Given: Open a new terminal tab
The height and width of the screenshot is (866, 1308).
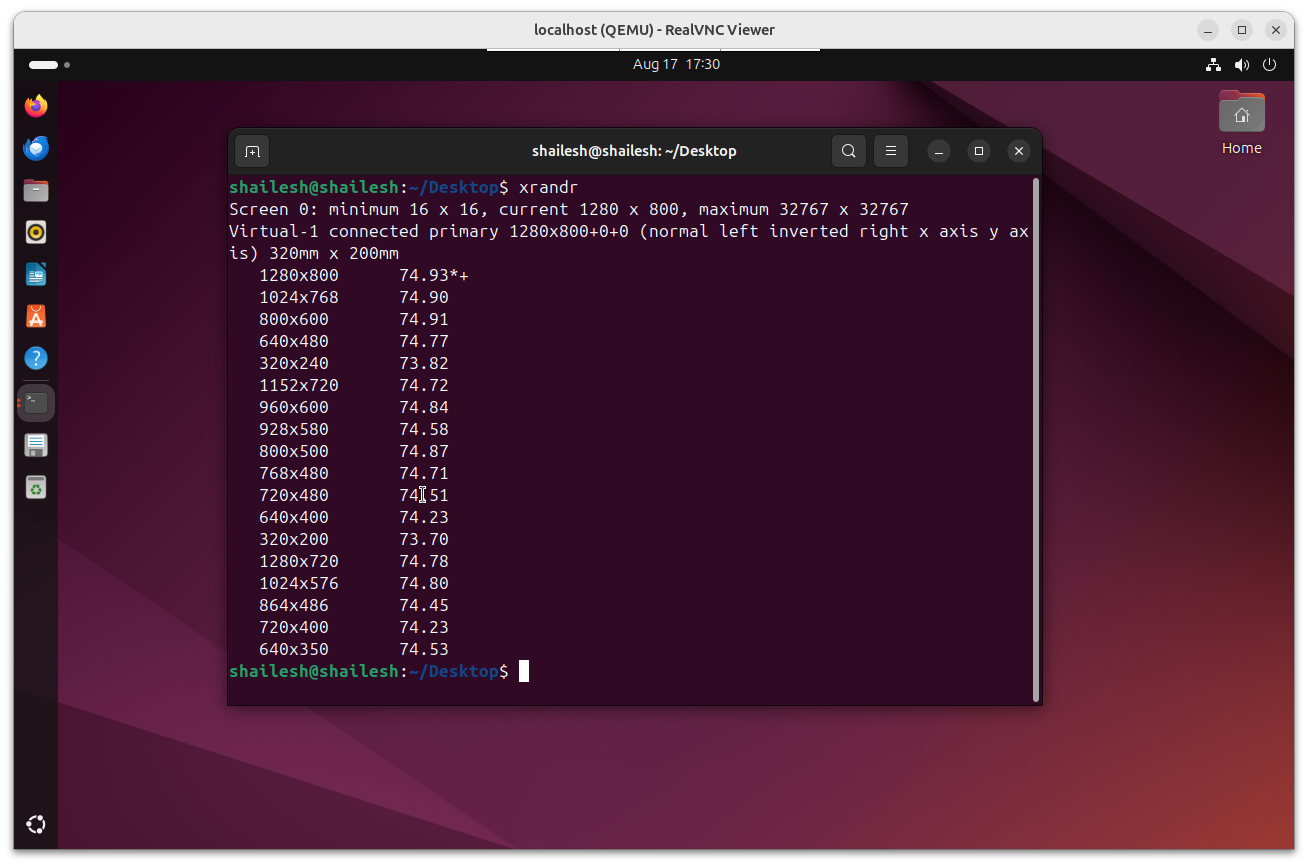Looking at the screenshot, I should tap(252, 151).
